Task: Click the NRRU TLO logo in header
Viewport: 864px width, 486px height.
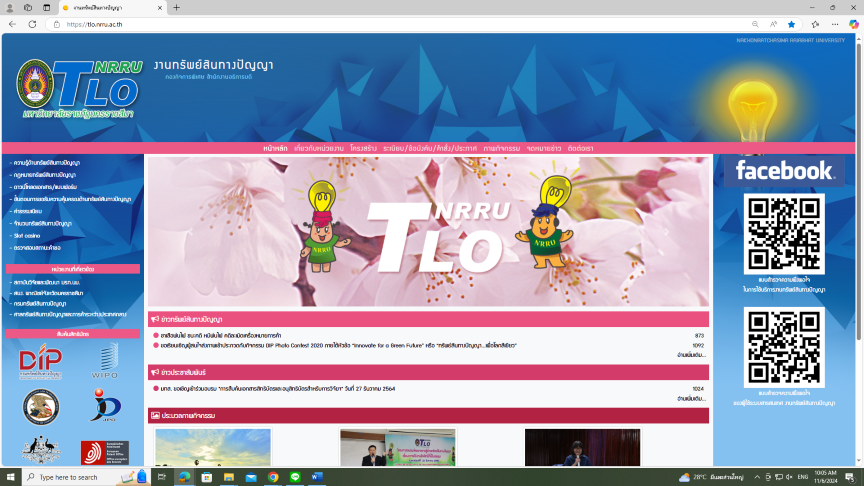Action: click(x=80, y=88)
